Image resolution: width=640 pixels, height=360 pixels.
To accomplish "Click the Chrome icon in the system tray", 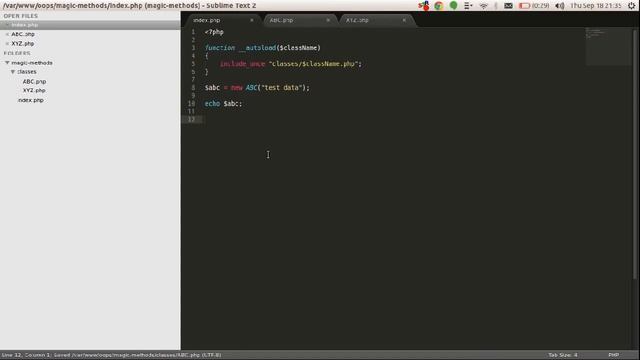I will pyautogui.click(x=439, y=6).
